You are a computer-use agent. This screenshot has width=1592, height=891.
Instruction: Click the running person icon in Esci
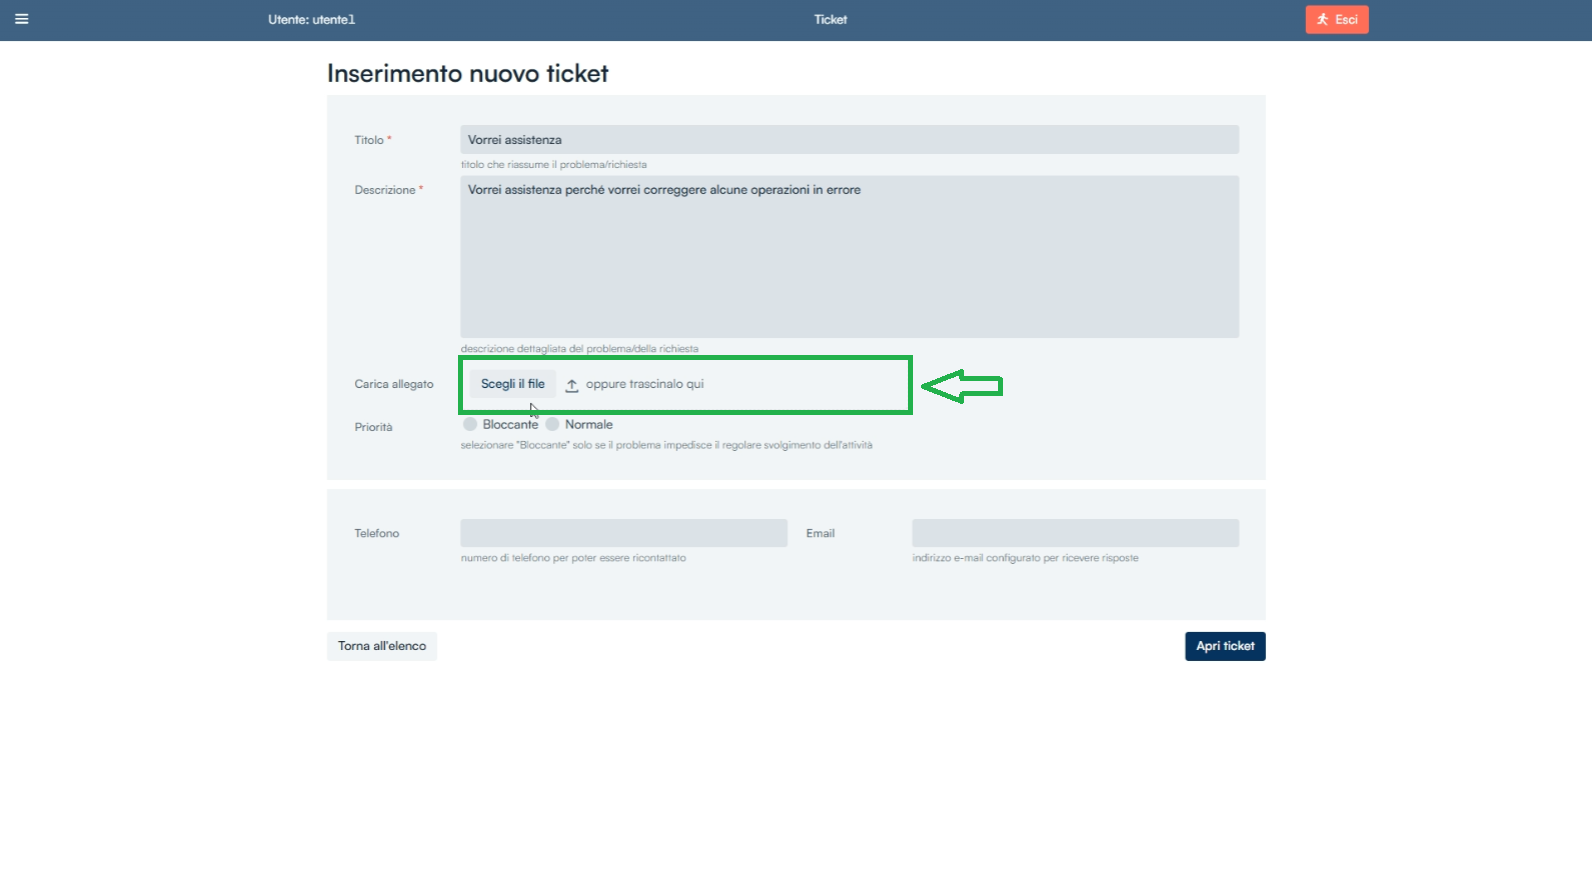coord(1322,19)
